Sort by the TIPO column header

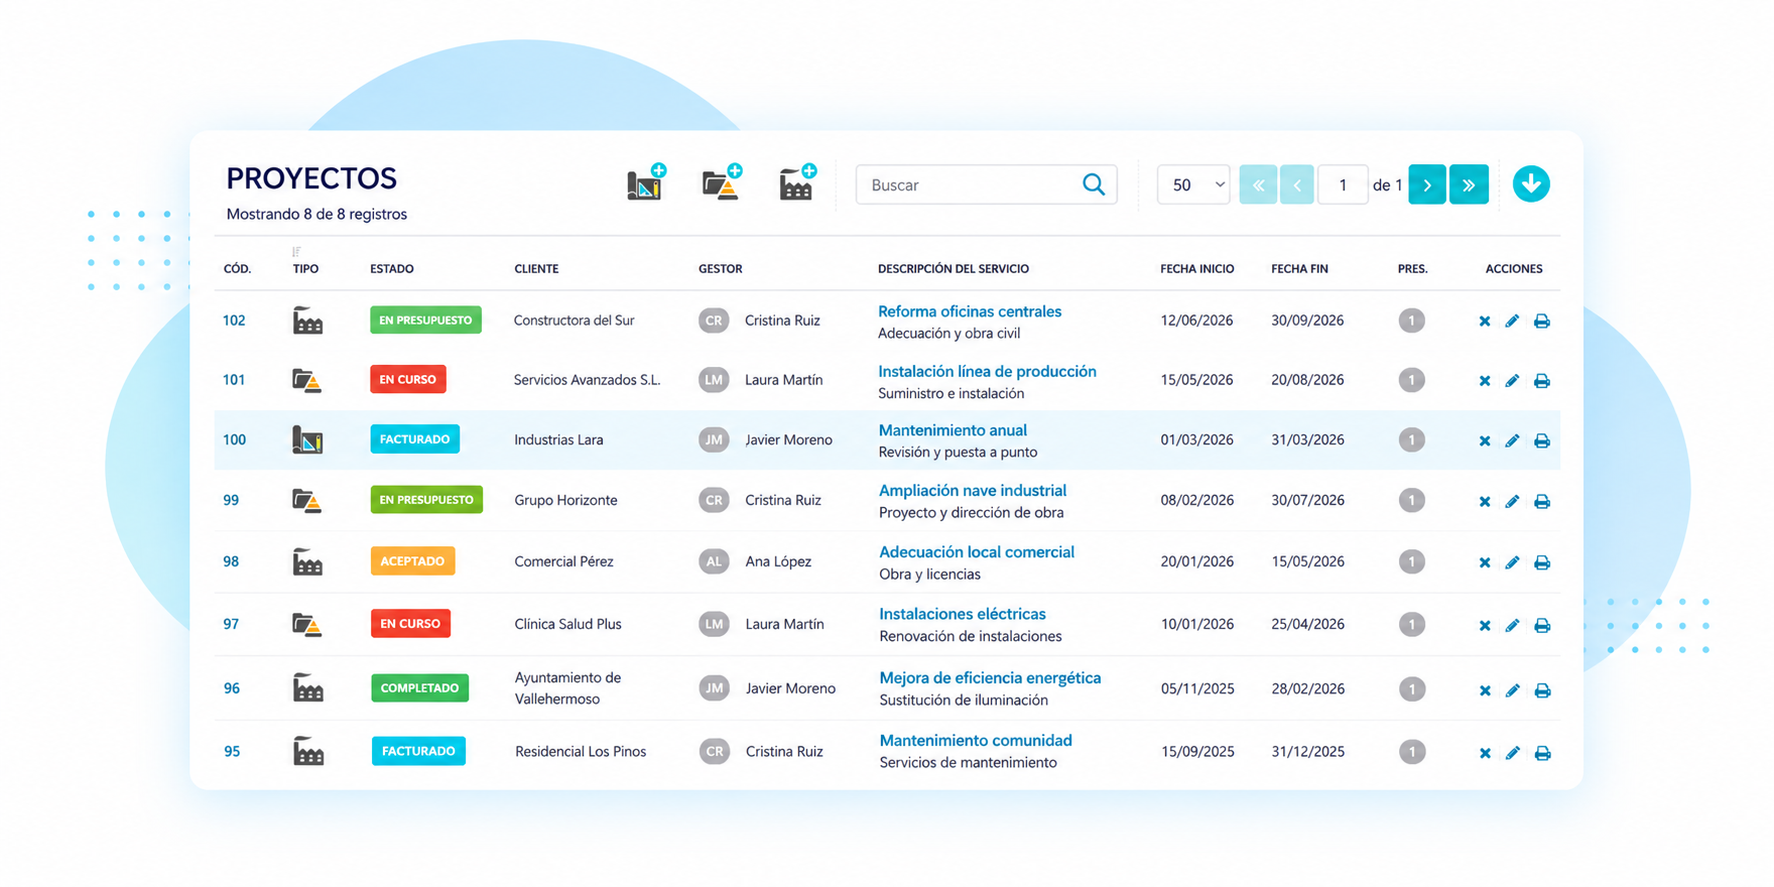point(305,269)
